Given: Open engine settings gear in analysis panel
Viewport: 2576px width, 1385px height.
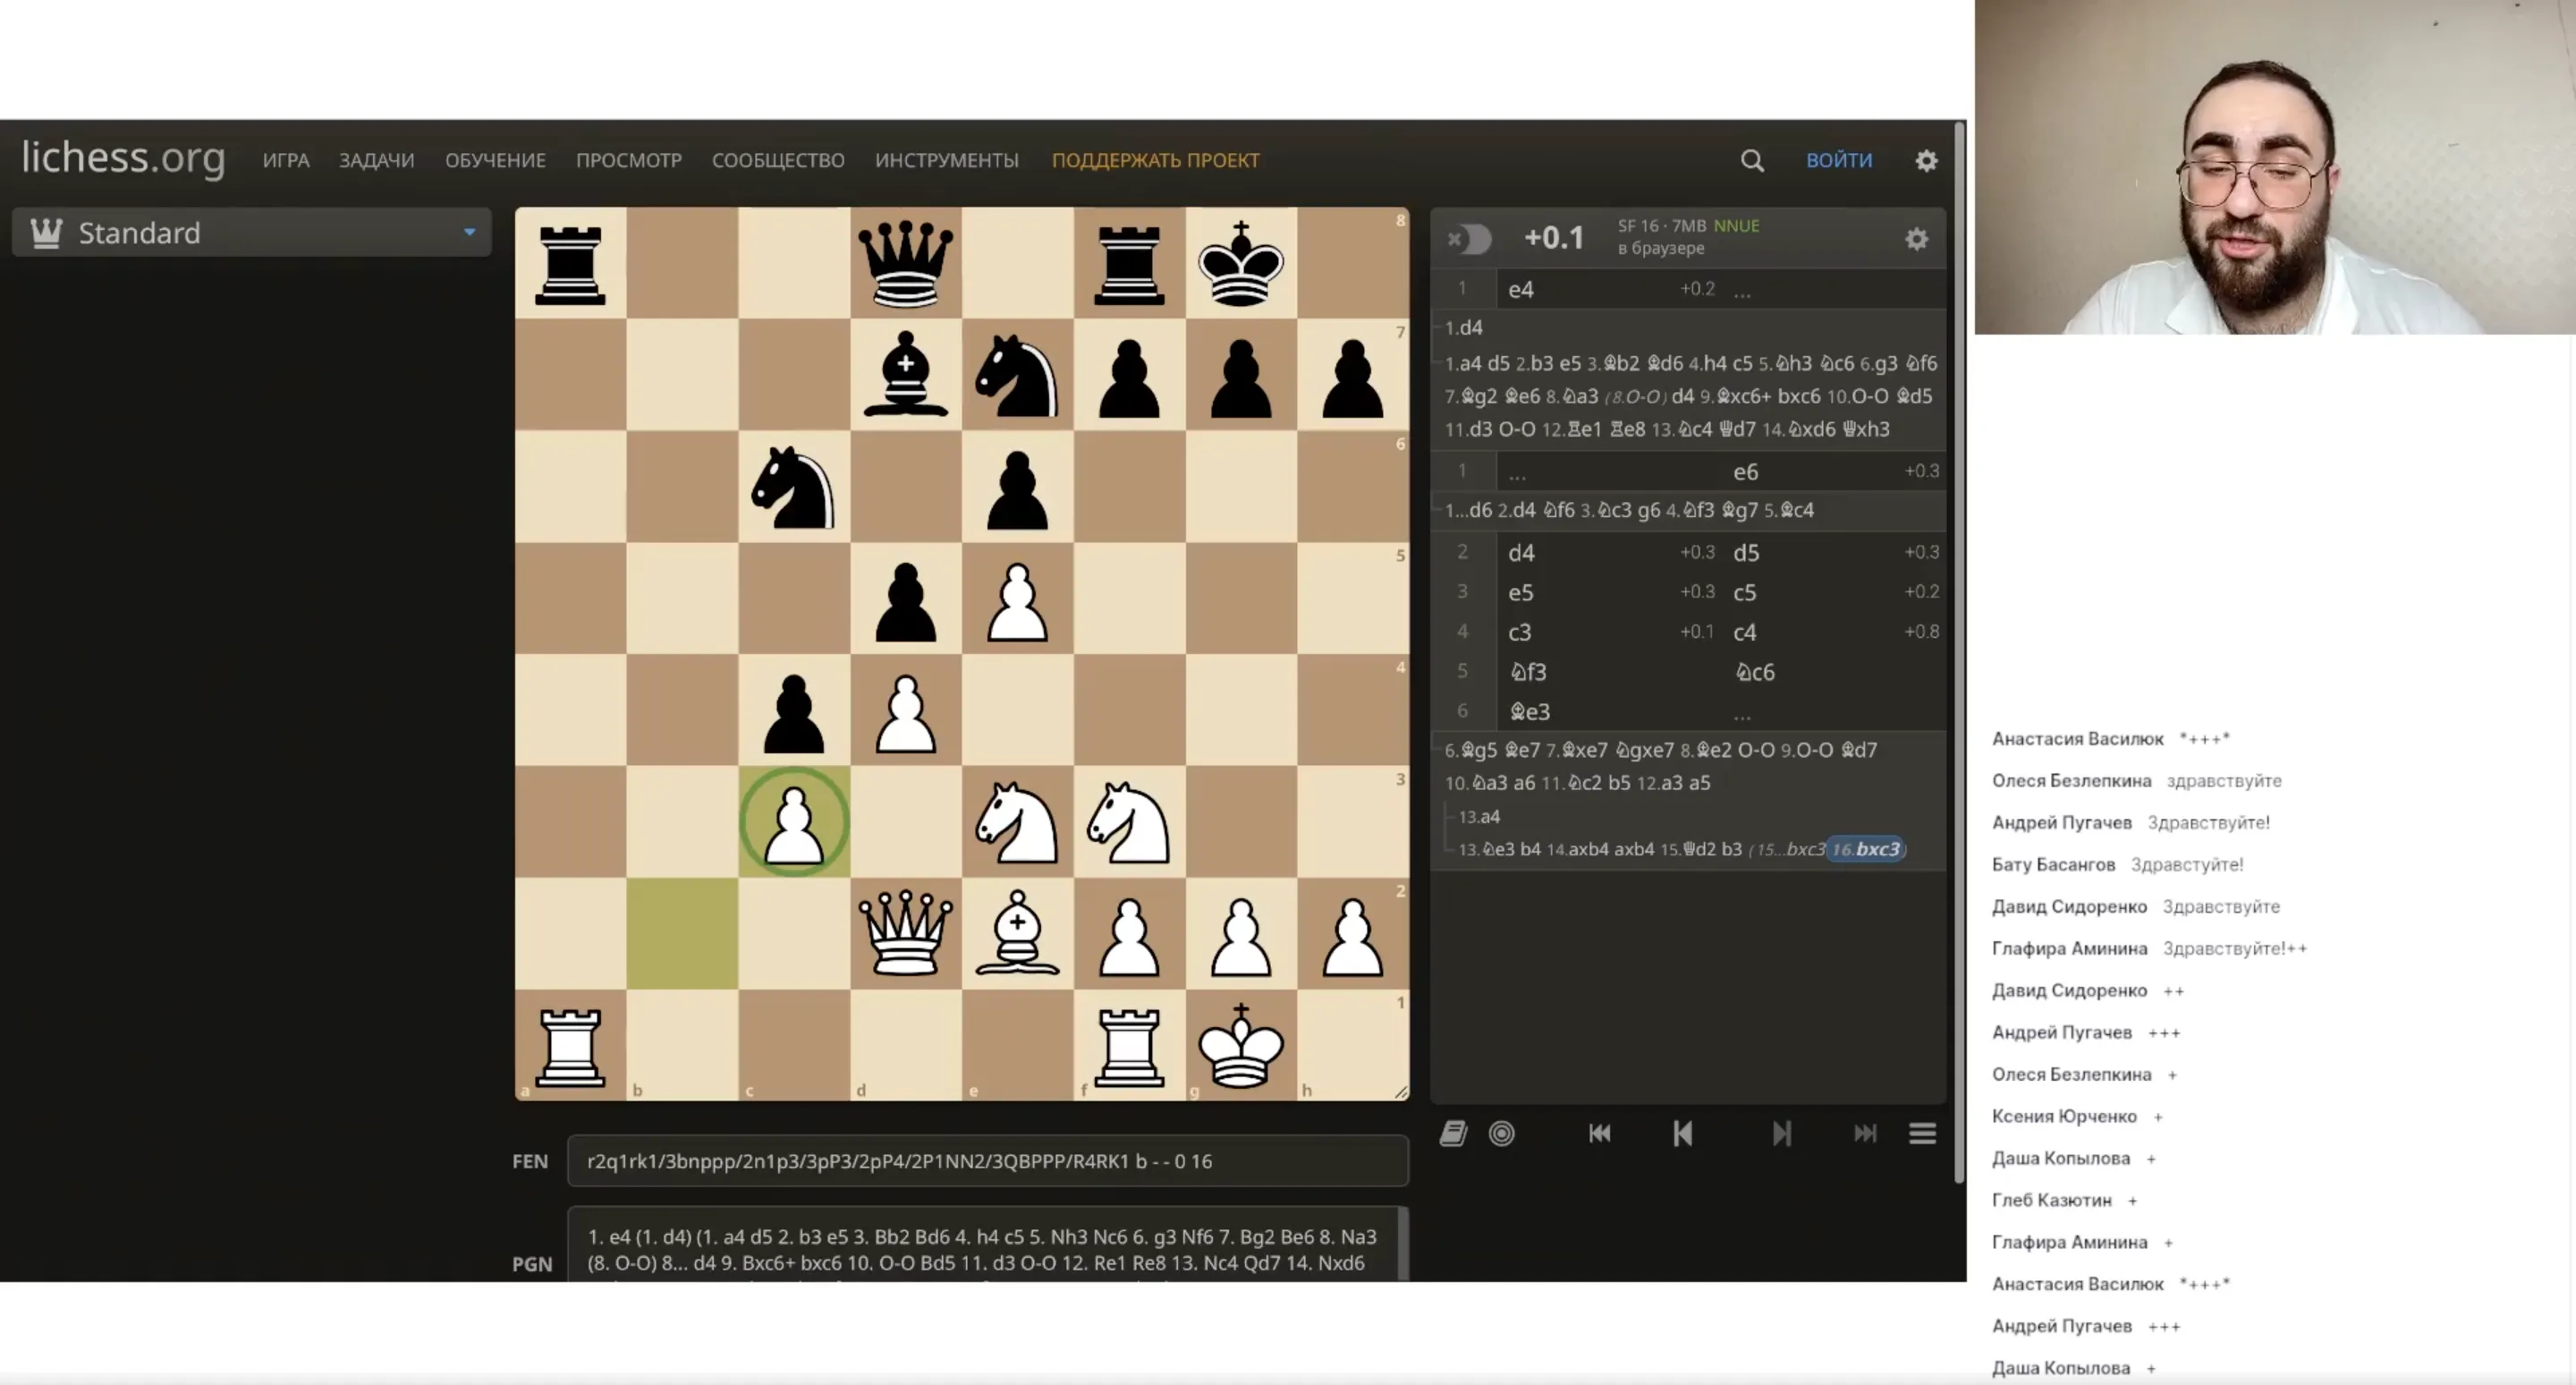Looking at the screenshot, I should click(x=1915, y=239).
